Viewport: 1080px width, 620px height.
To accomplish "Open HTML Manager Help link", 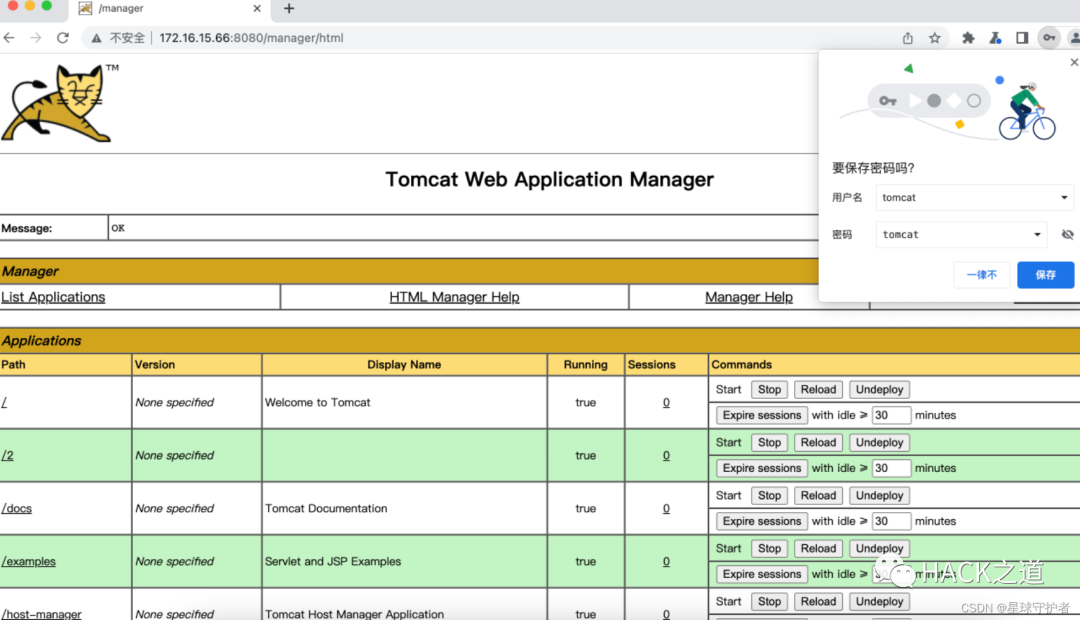I will (454, 297).
